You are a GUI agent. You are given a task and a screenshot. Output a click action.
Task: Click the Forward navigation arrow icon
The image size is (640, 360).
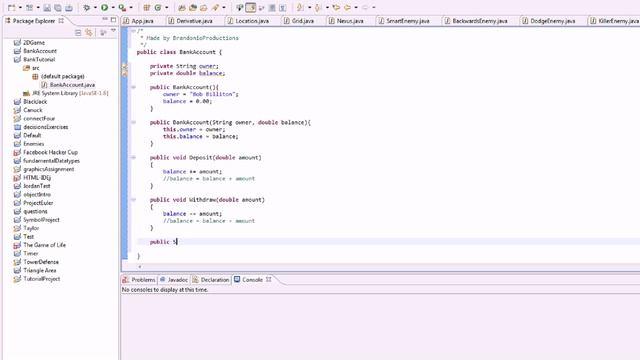pyautogui.click(x=365, y=7)
